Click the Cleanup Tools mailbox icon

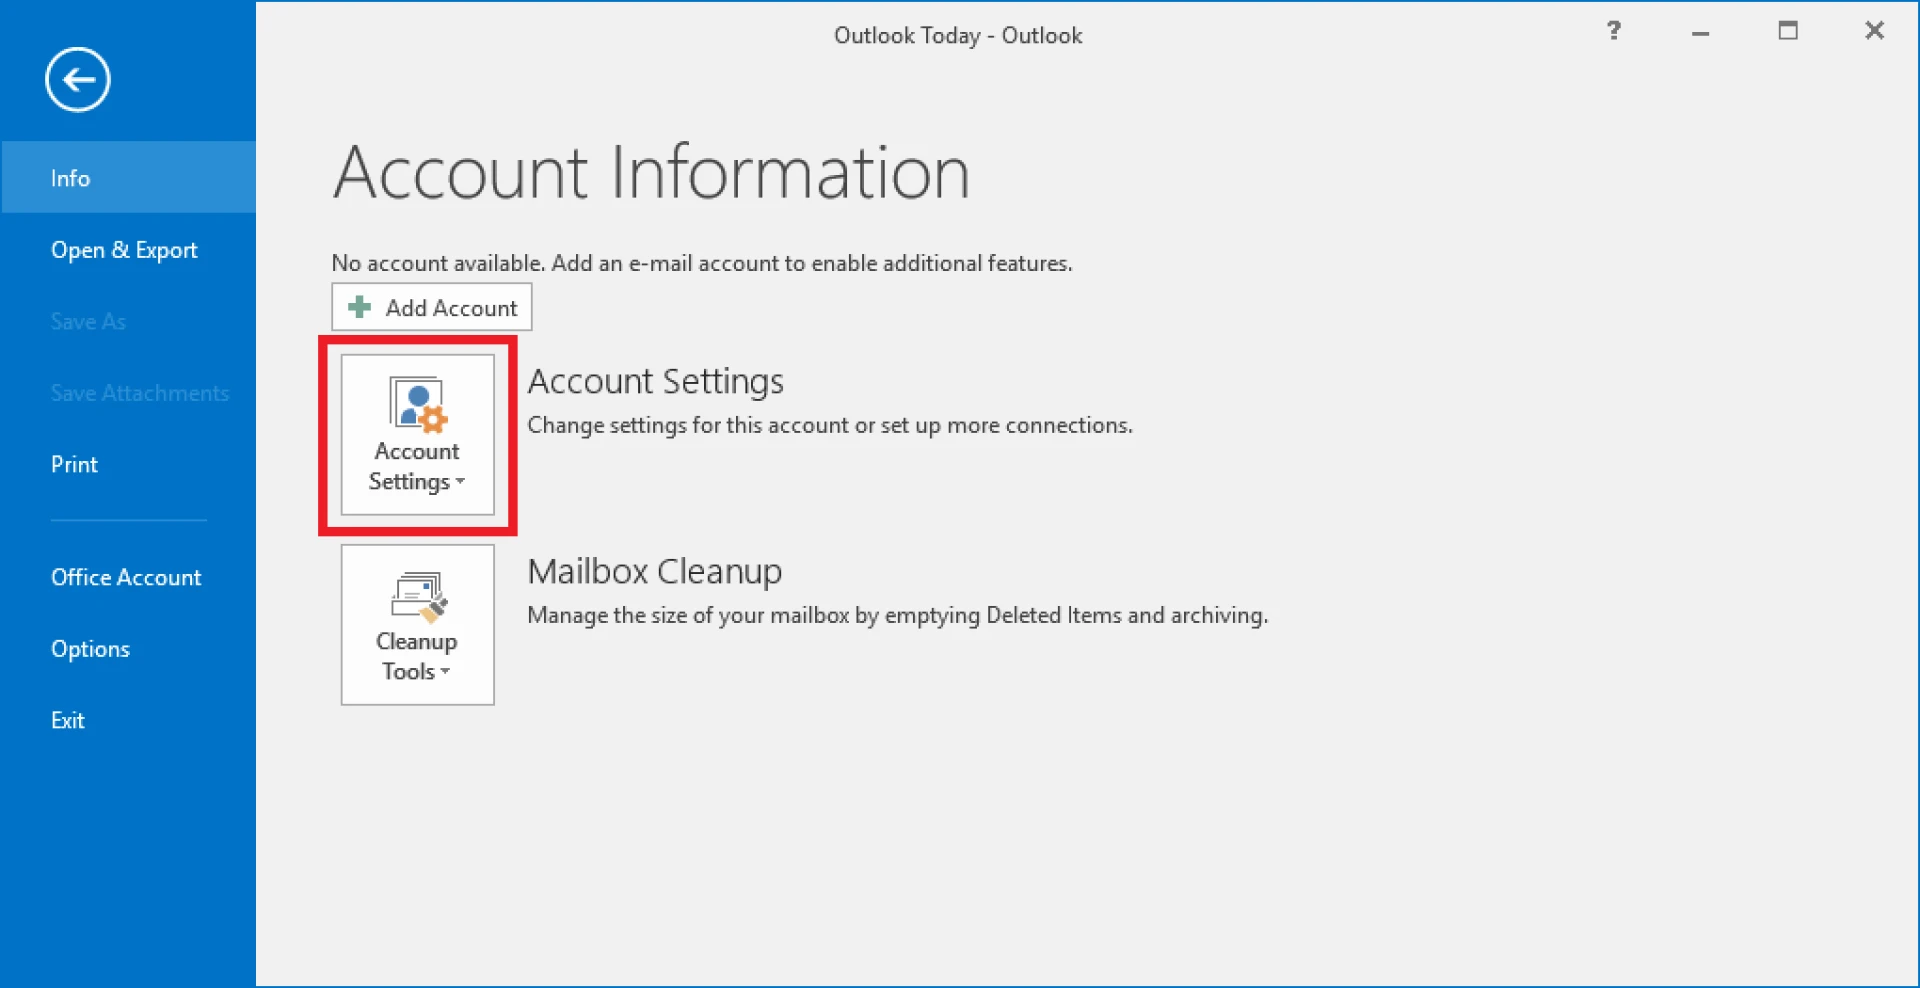[x=417, y=595]
